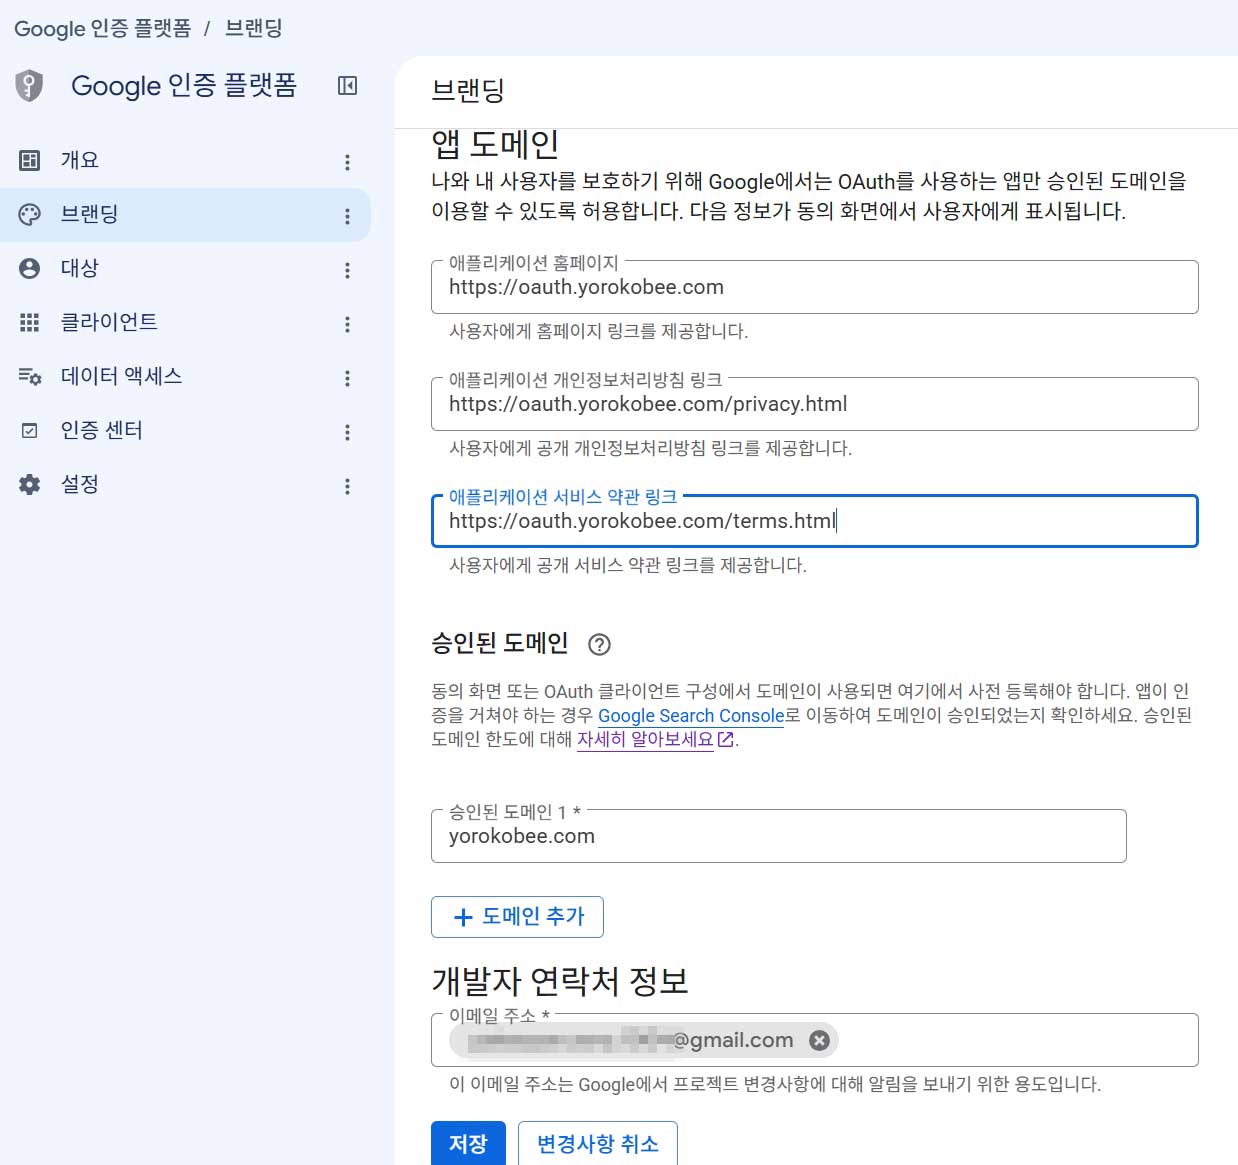Open the more options menu for 데이터 액세스
The image size is (1238, 1165).
click(x=347, y=378)
